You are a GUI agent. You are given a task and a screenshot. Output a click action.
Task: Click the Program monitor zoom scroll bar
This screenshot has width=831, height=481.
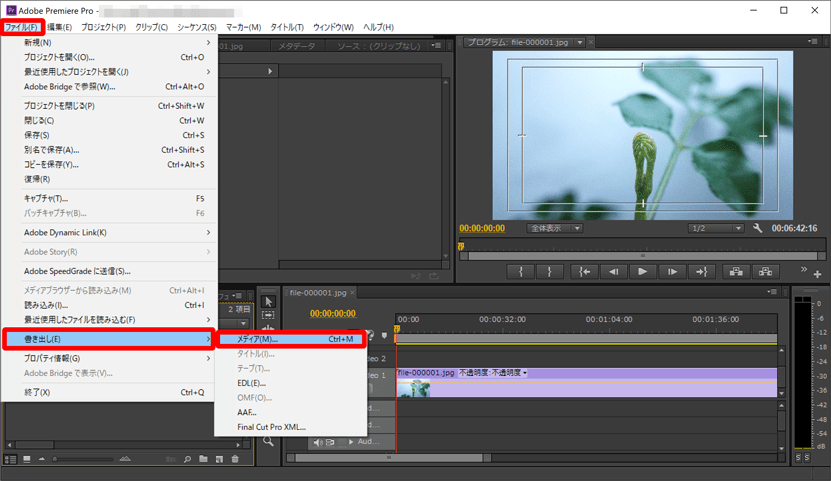pyautogui.click(x=643, y=256)
